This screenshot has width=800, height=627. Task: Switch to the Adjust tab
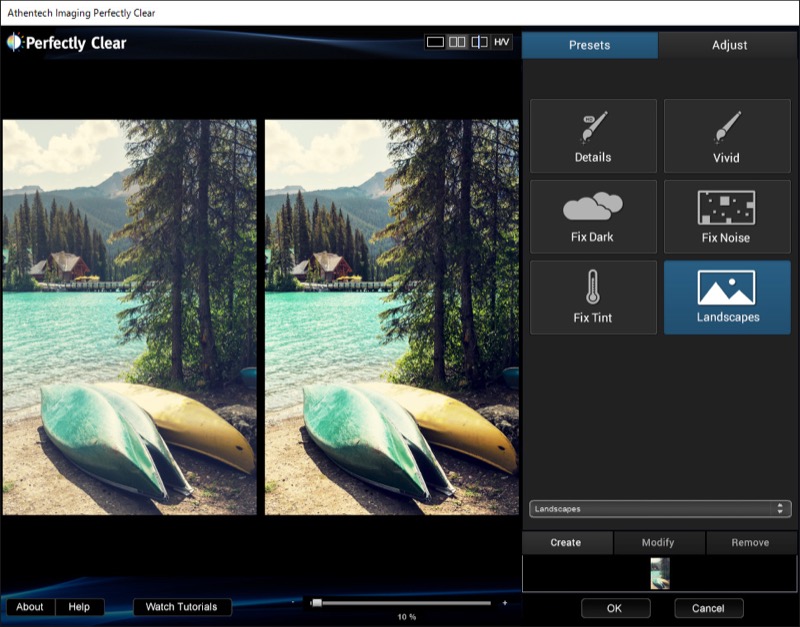729,45
